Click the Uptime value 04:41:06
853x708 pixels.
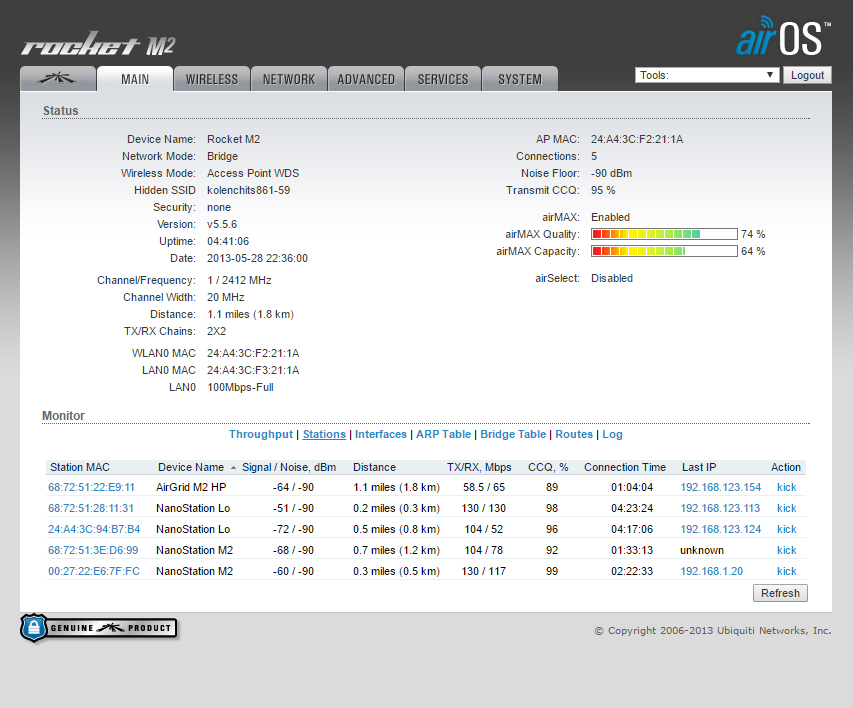coord(228,241)
